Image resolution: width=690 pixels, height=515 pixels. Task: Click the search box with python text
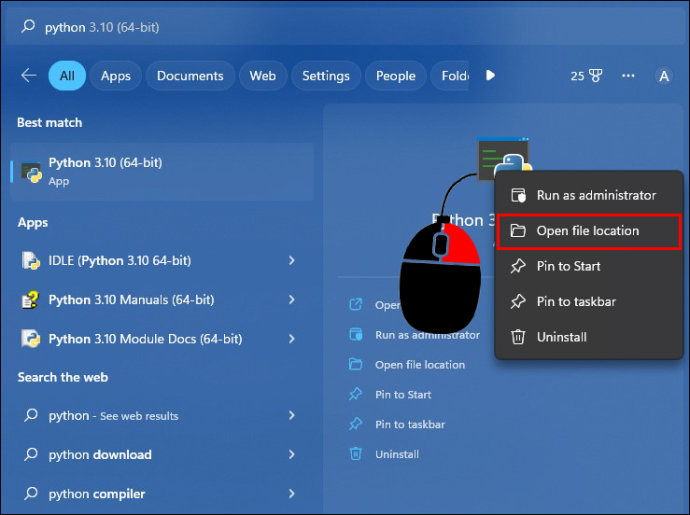pos(345,27)
